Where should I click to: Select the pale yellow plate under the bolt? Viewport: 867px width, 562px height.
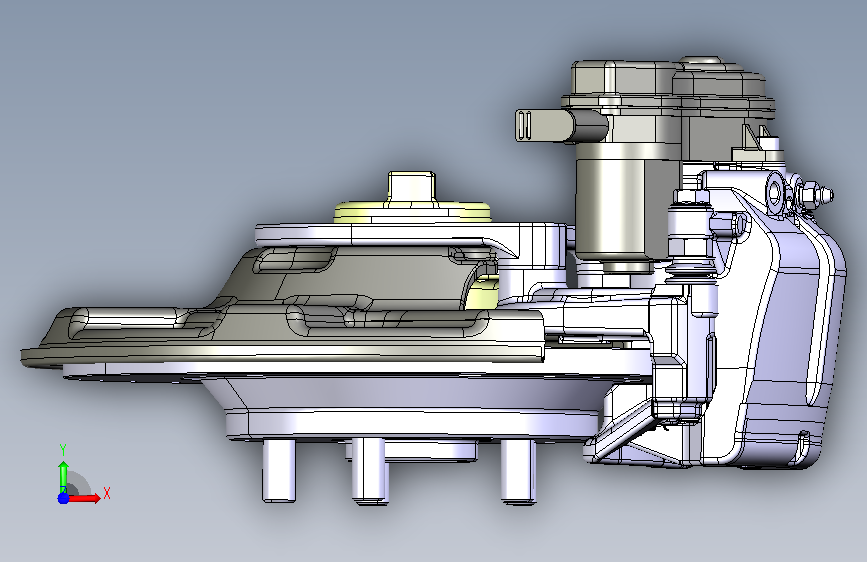pos(412,213)
